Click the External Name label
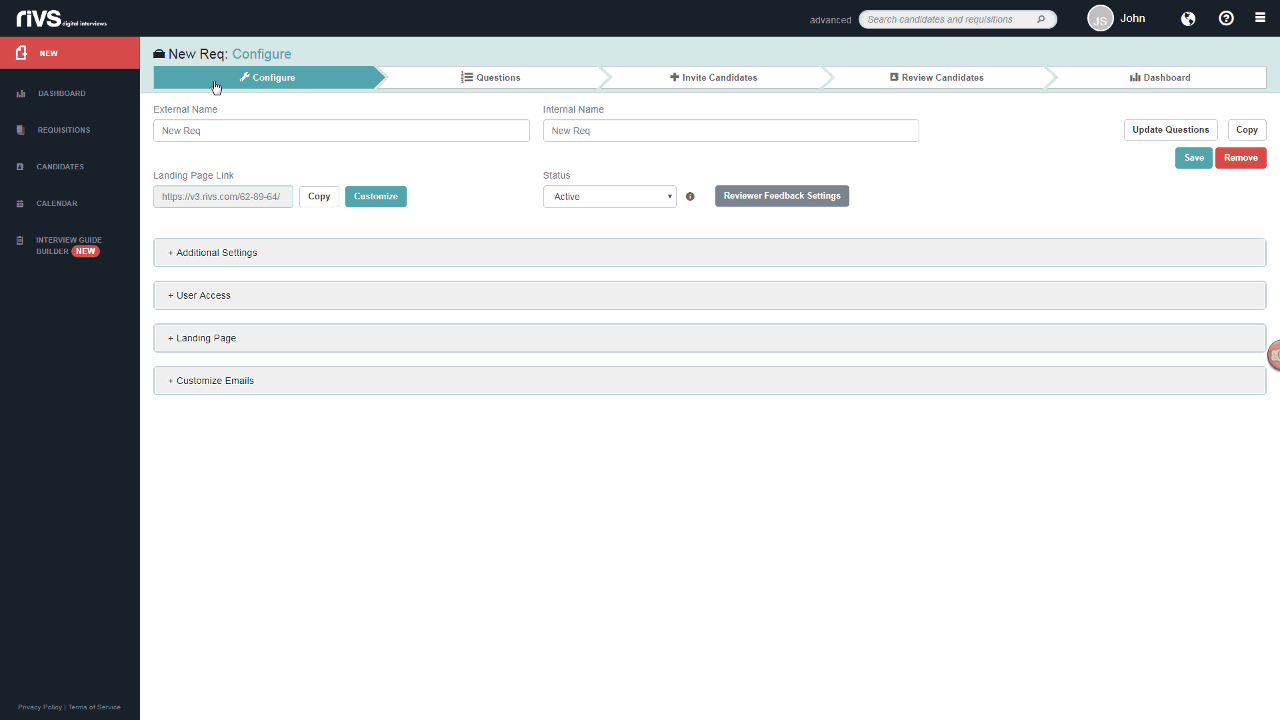Viewport: 1280px width, 720px height. [x=185, y=110]
